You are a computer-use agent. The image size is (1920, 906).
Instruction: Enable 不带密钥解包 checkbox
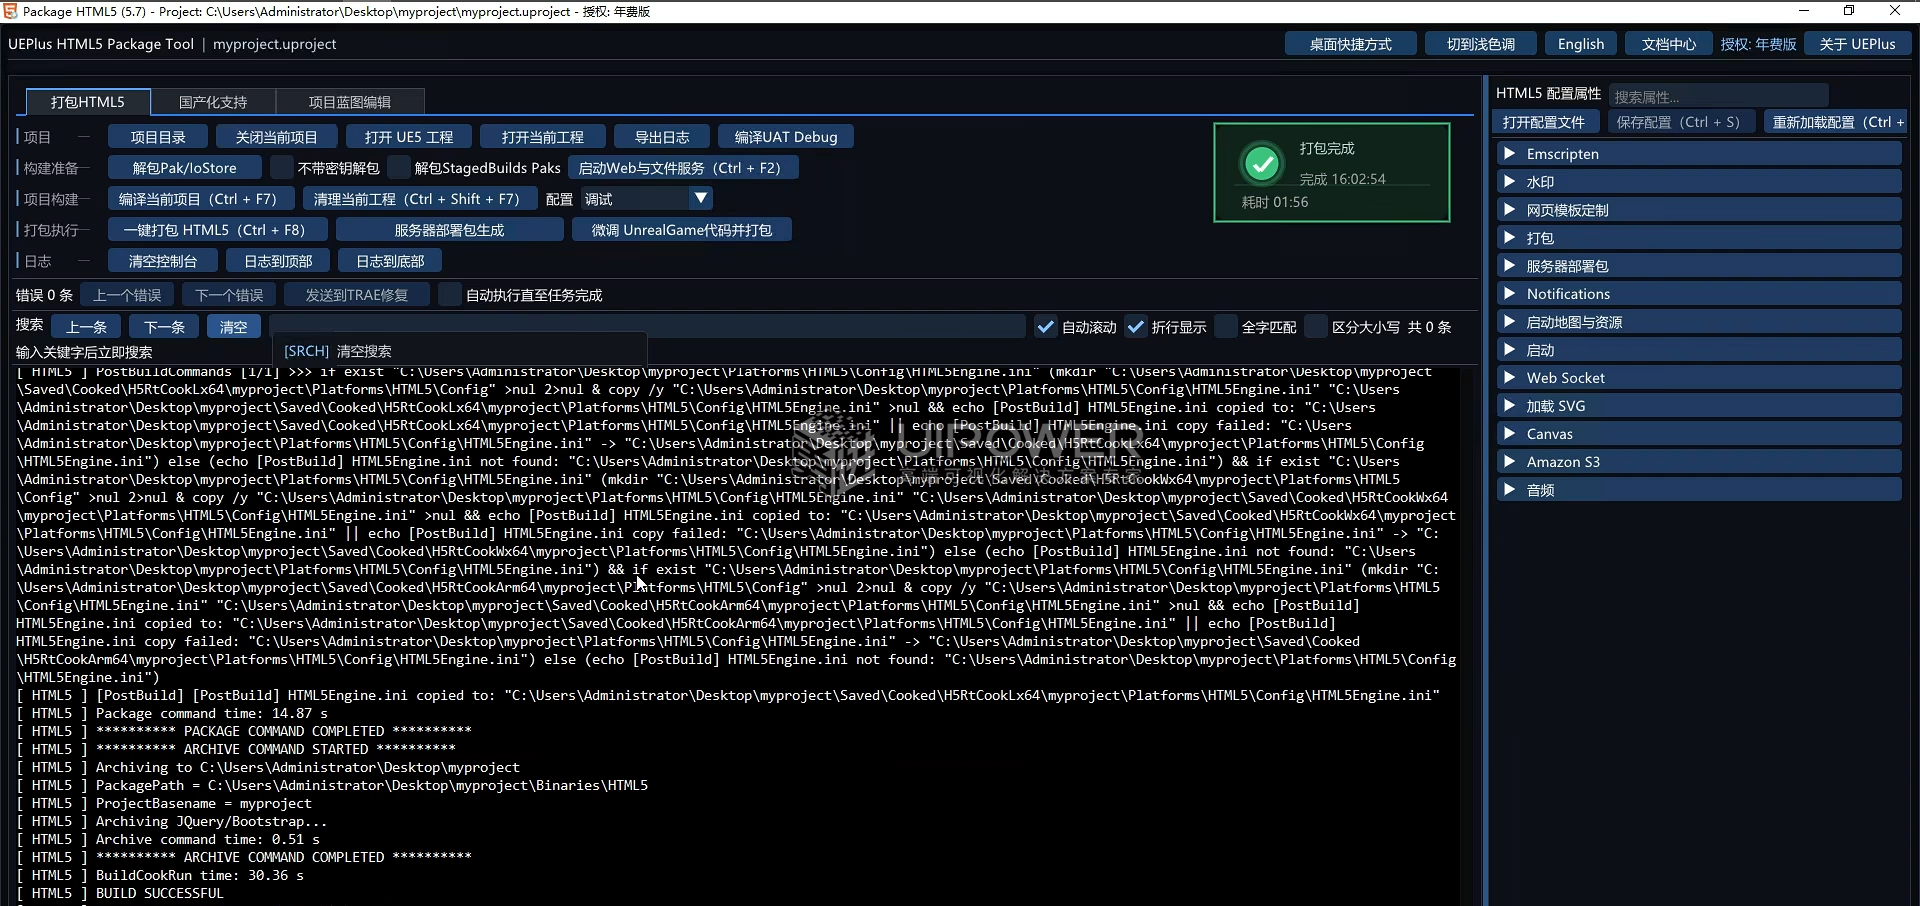tap(283, 168)
